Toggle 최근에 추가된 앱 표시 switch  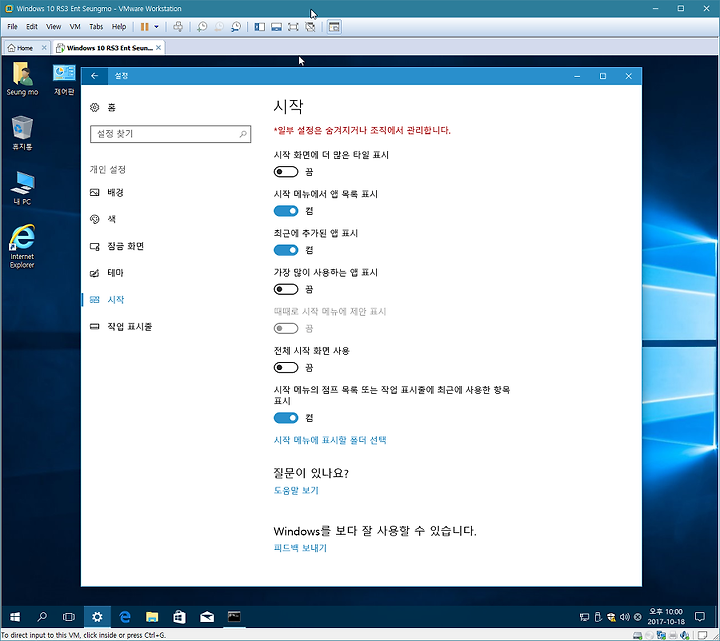[x=286, y=250]
